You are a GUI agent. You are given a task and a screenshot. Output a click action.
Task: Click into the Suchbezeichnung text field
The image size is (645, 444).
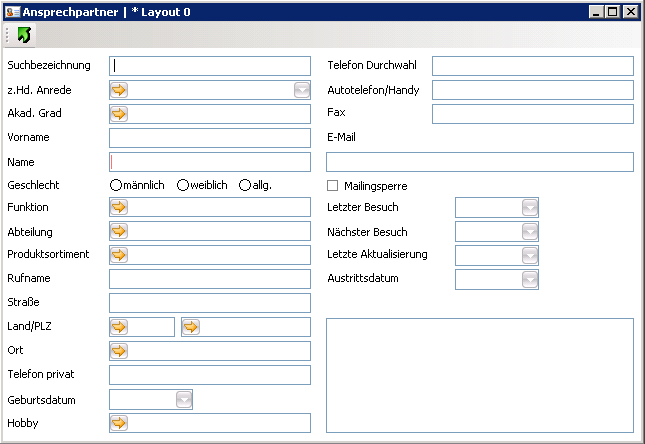coord(212,66)
